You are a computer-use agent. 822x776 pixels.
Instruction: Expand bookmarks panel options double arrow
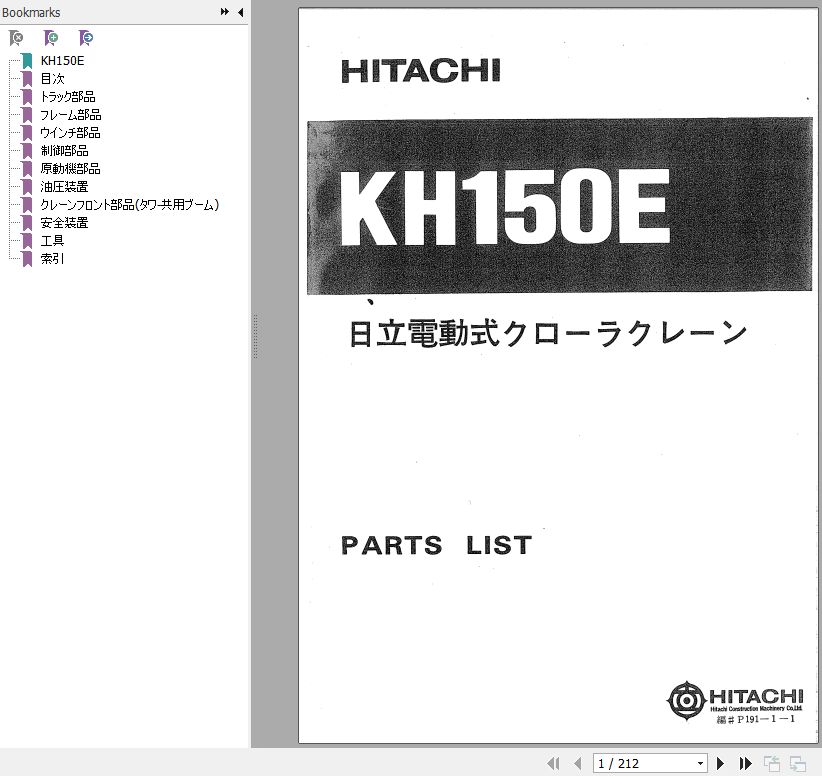pyautogui.click(x=224, y=12)
